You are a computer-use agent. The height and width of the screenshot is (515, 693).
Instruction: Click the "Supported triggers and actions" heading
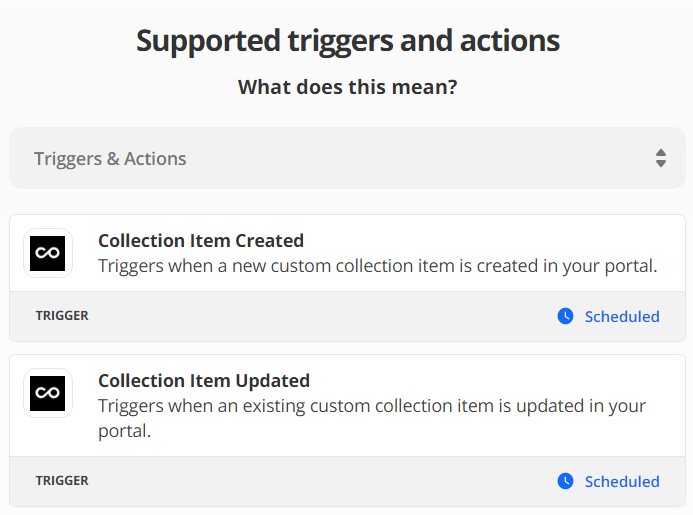[347, 41]
